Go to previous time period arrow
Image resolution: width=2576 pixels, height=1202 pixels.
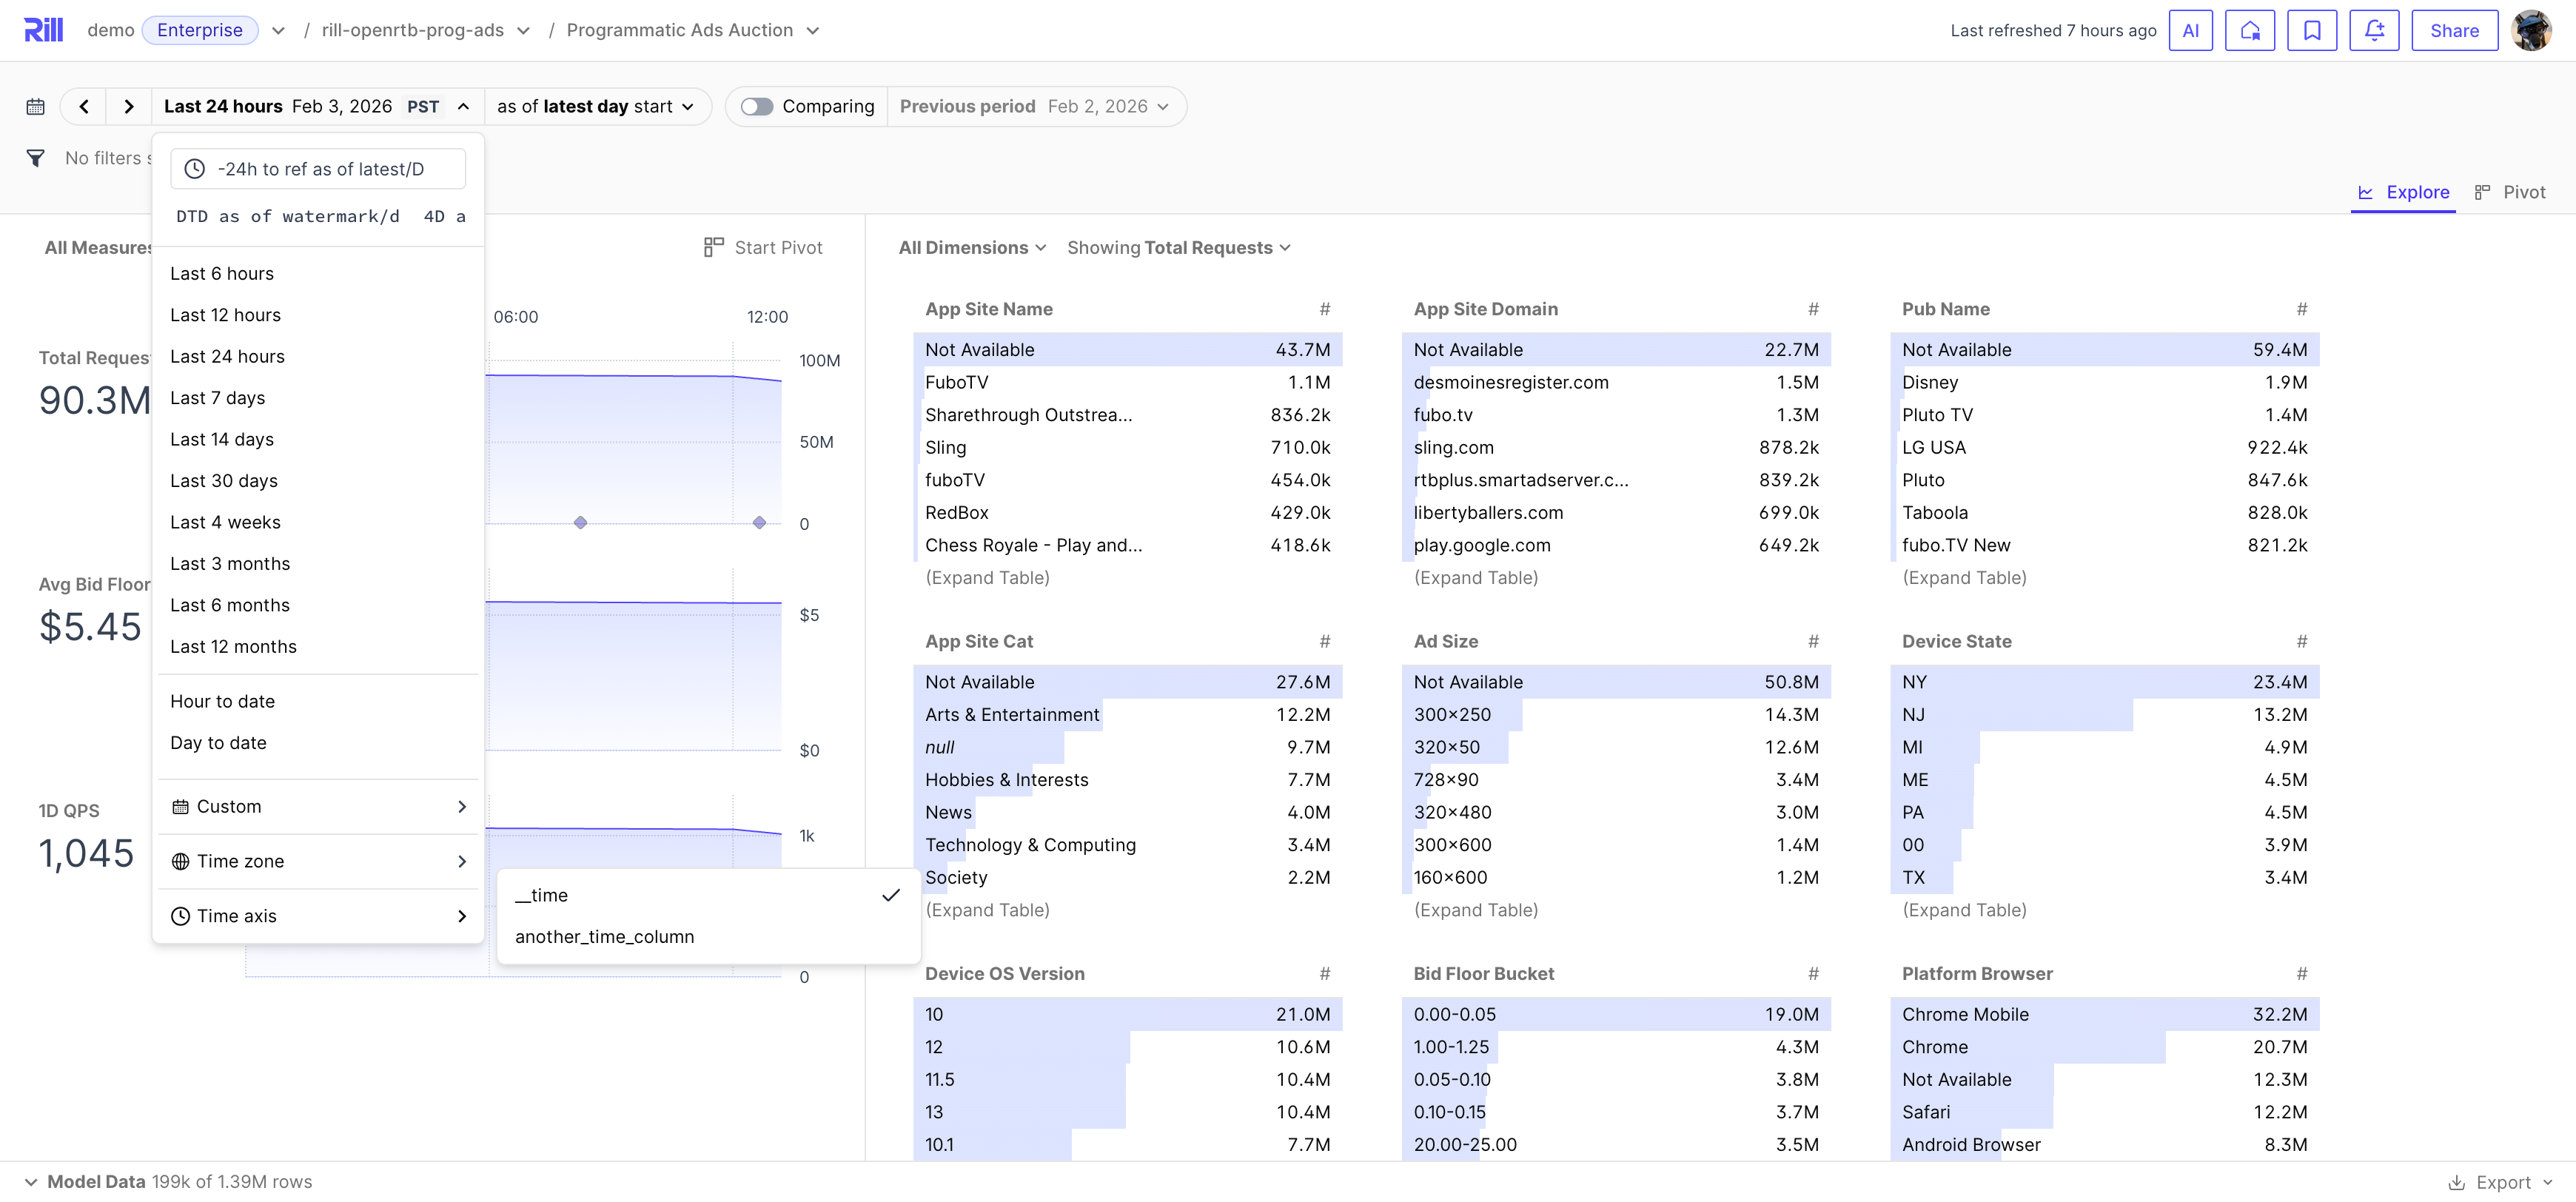(x=84, y=106)
